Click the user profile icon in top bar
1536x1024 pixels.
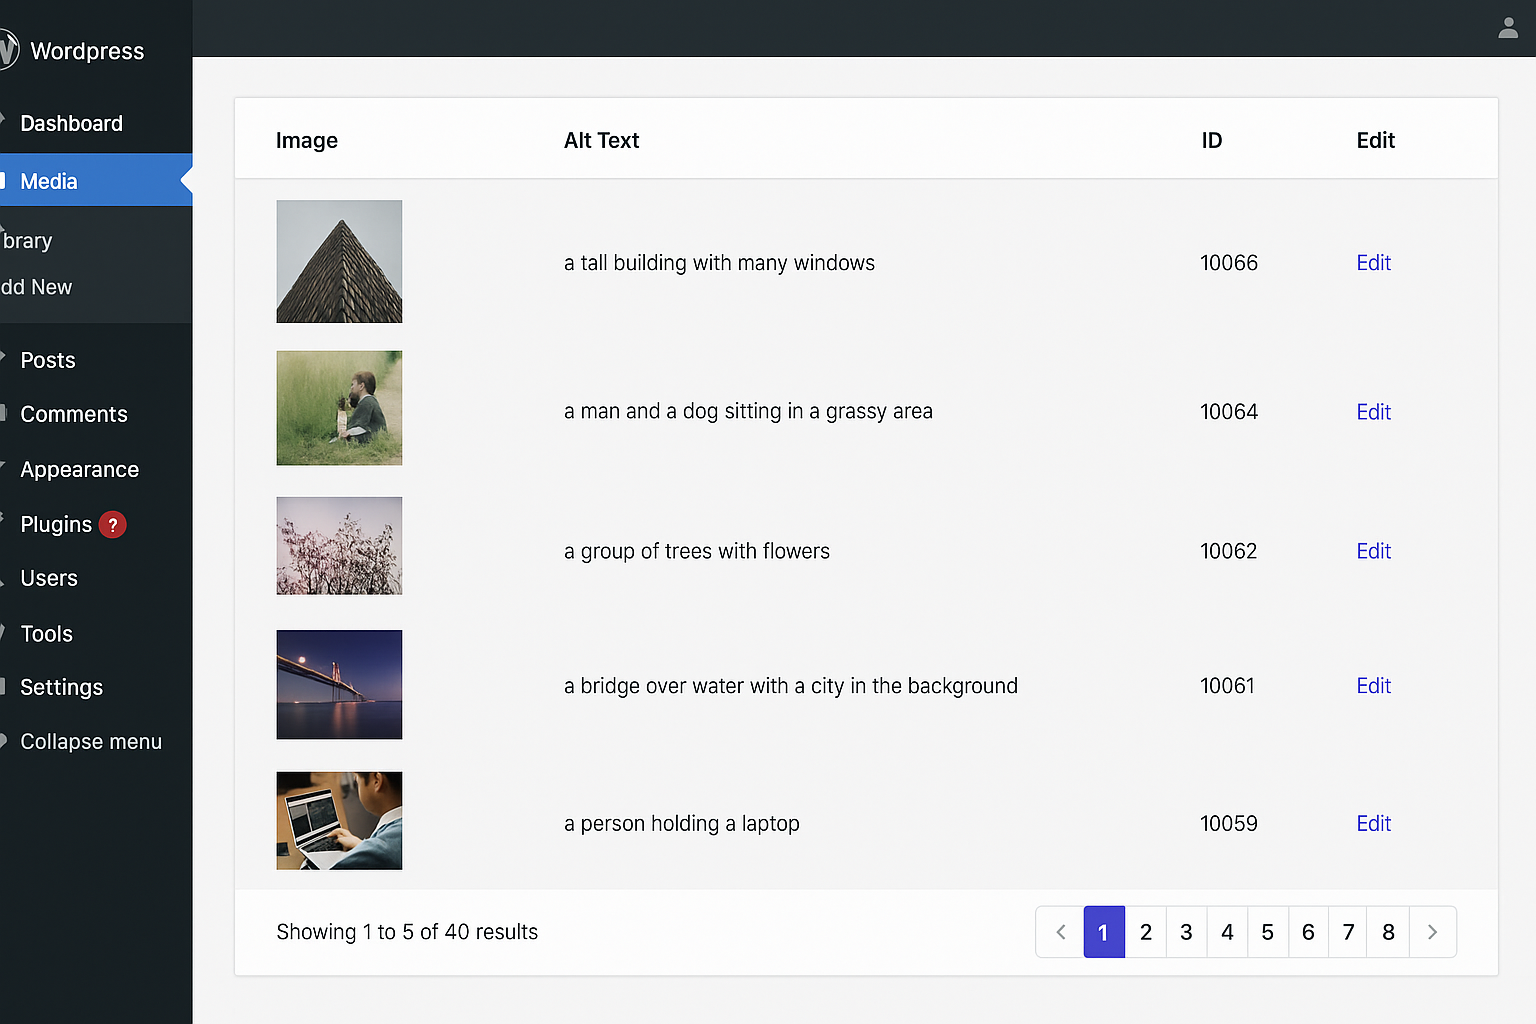pos(1508,28)
